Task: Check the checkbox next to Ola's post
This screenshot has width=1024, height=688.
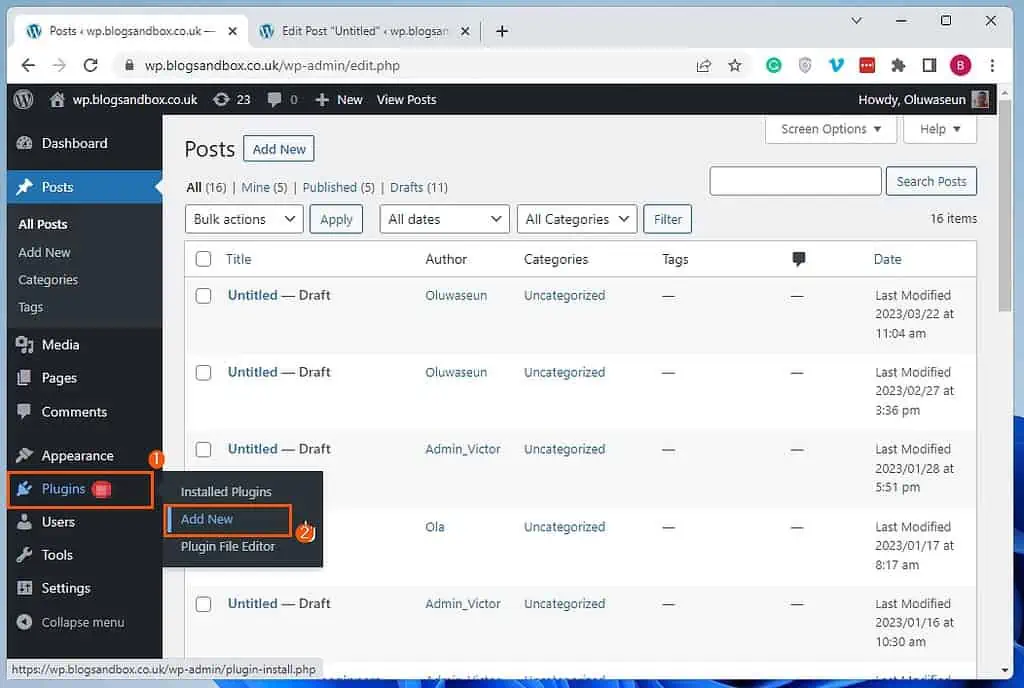Action: (203, 527)
